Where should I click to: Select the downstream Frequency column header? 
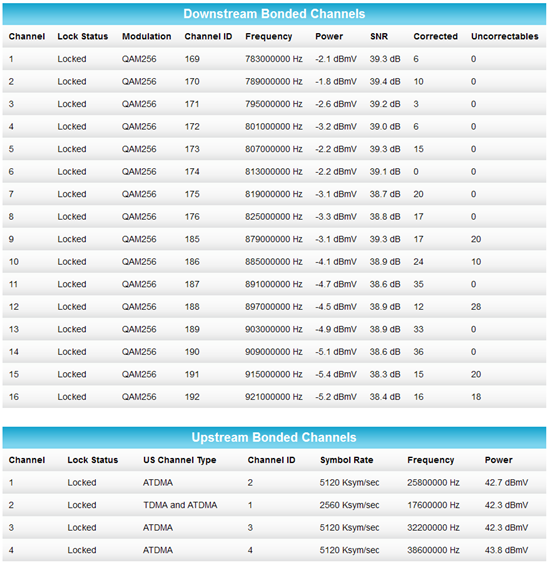tap(269, 36)
